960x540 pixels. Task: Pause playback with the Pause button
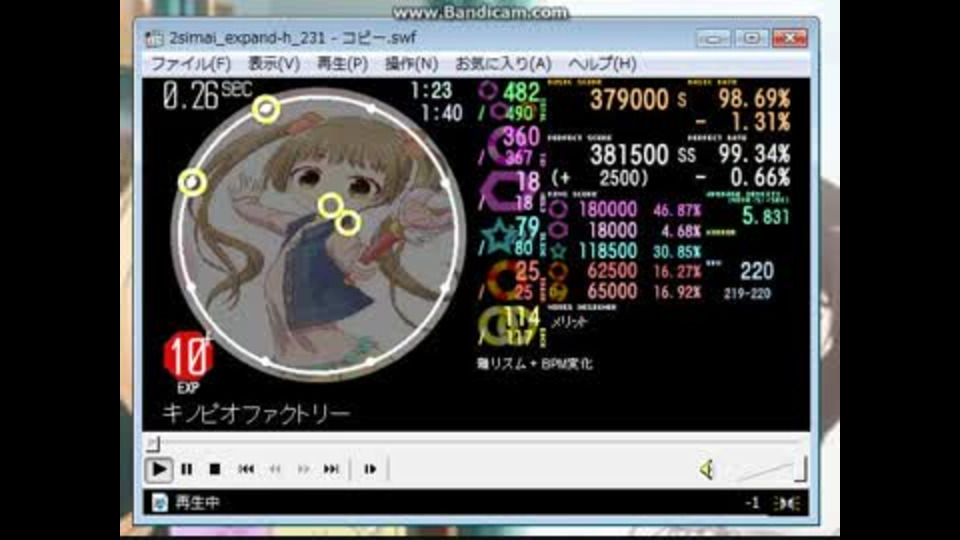[x=187, y=470]
